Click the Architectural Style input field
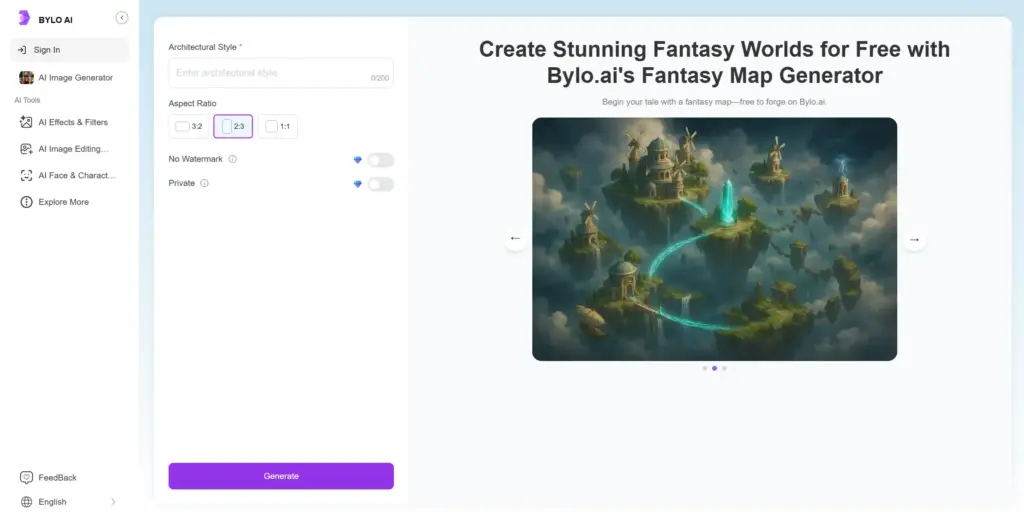1024x522 pixels. click(281, 73)
